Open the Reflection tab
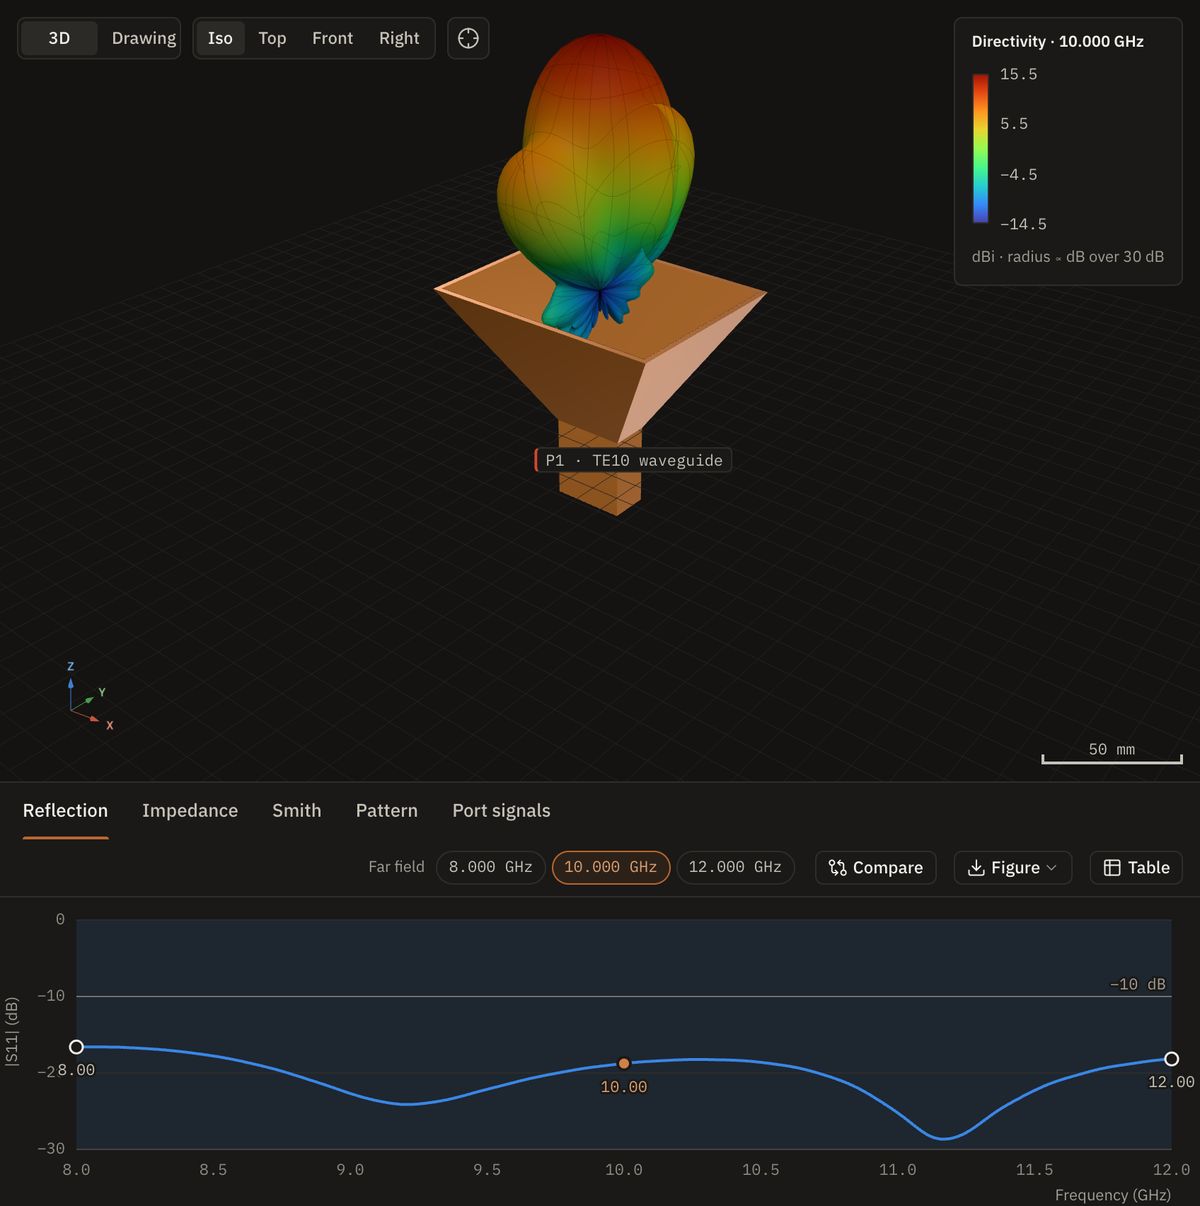The width and height of the screenshot is (1200, 1206). point(65,811)
